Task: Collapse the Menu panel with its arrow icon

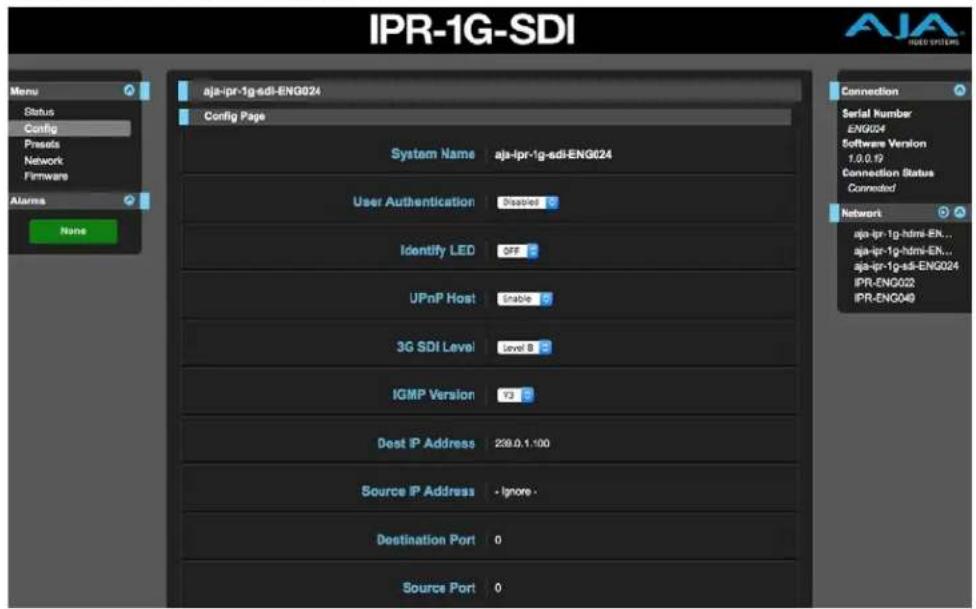Action: (129, 90)
